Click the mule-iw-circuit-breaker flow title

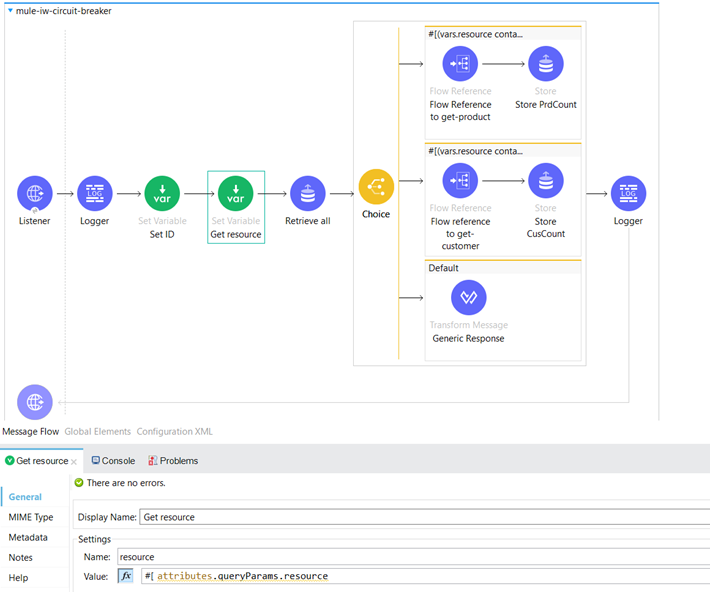(63, 11)
